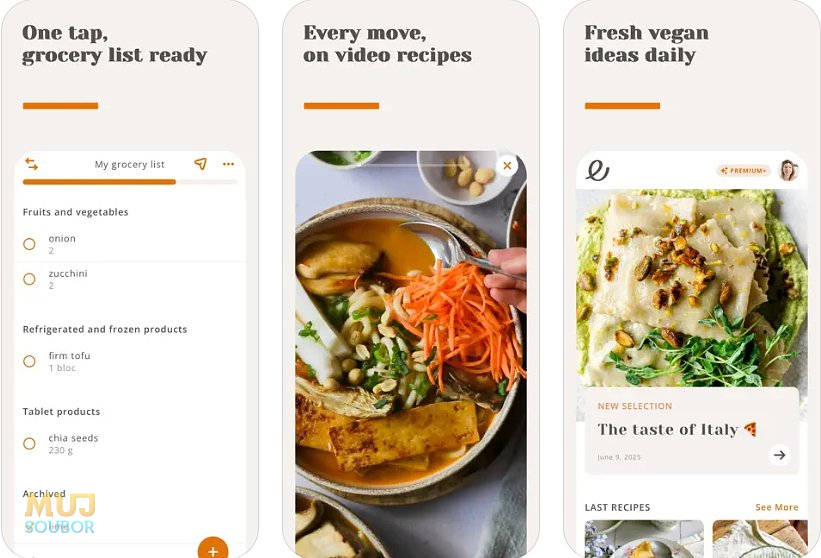
Task: Open the Archived section
Action: 44,493
